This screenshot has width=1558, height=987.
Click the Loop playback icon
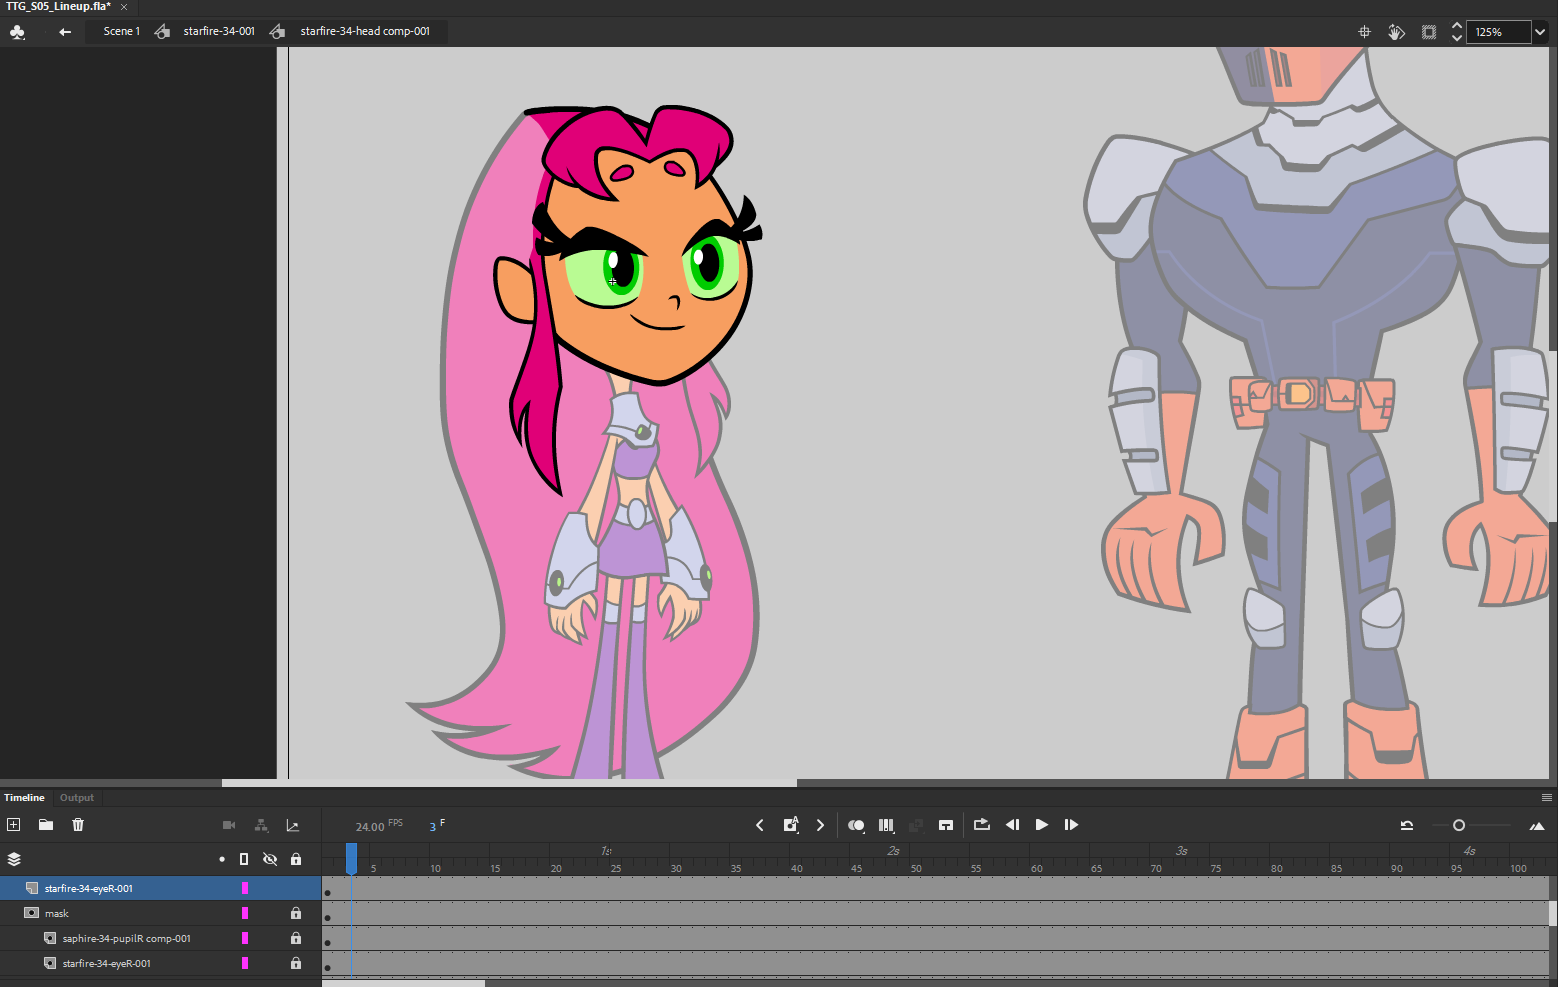click(981, 825)
